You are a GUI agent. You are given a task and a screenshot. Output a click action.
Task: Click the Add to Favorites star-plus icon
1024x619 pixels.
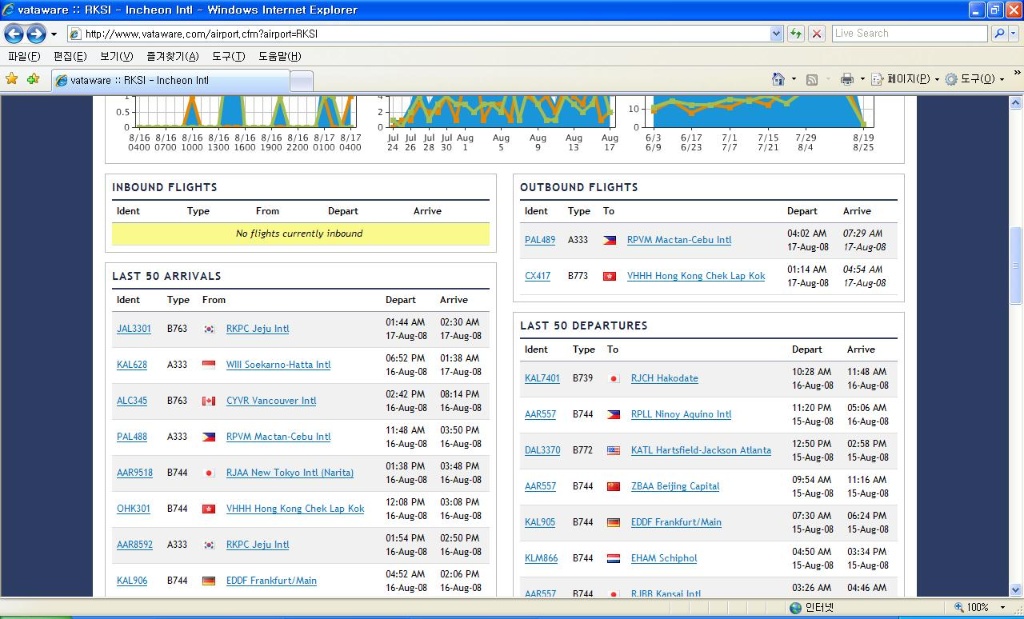point(33,79)
